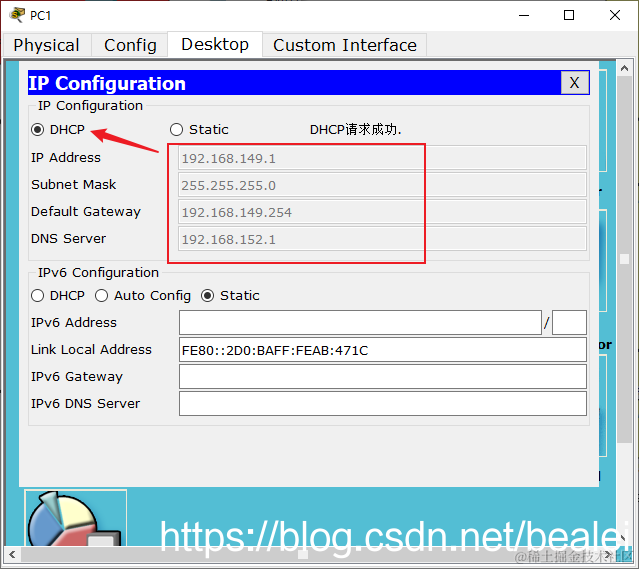Viewport: 639px width, 569px height.
Task: Click the Link Local Address field
Action: pos(383,350)
